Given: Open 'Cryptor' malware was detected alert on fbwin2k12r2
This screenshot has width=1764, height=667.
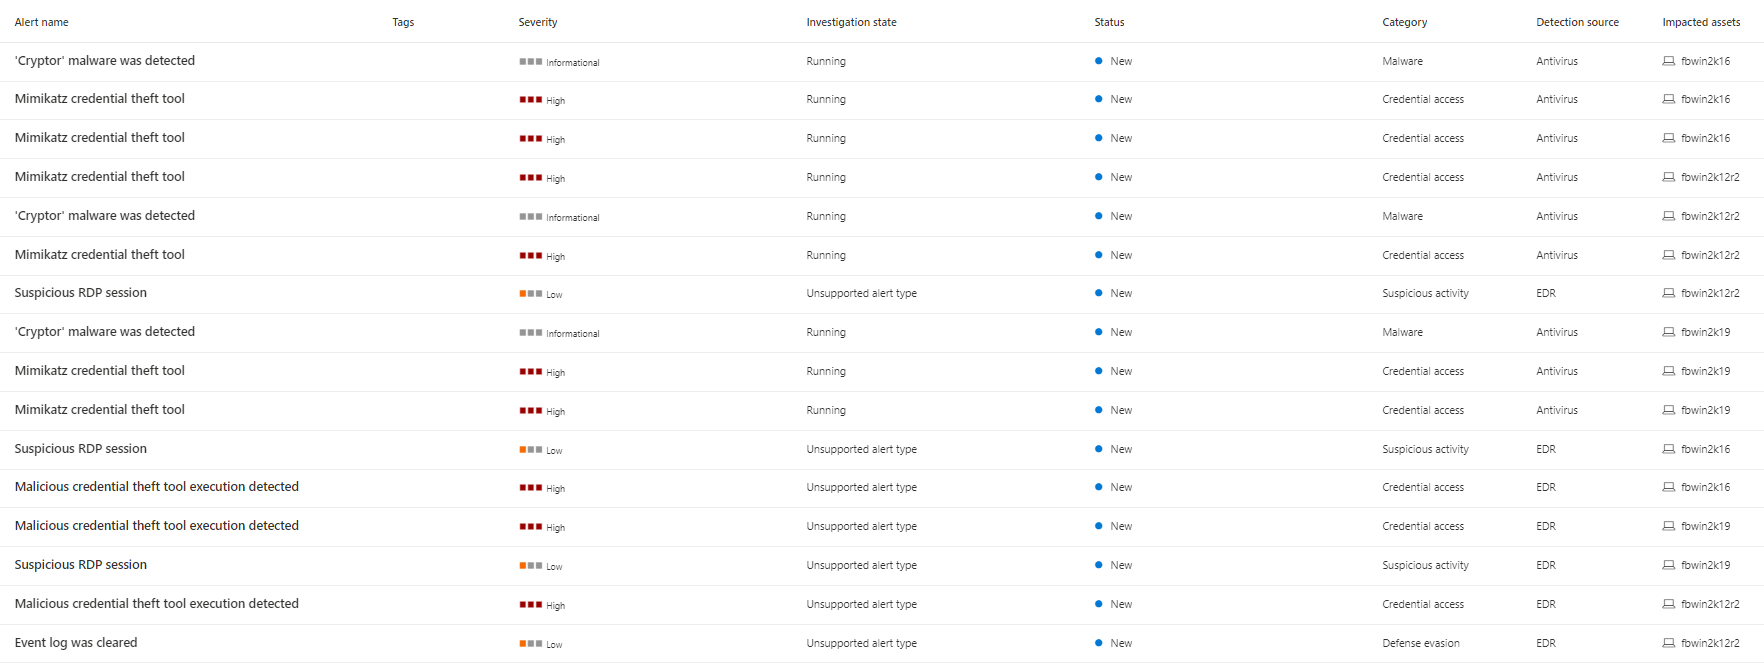Looking at the screenshot, I should click(105, 216).
